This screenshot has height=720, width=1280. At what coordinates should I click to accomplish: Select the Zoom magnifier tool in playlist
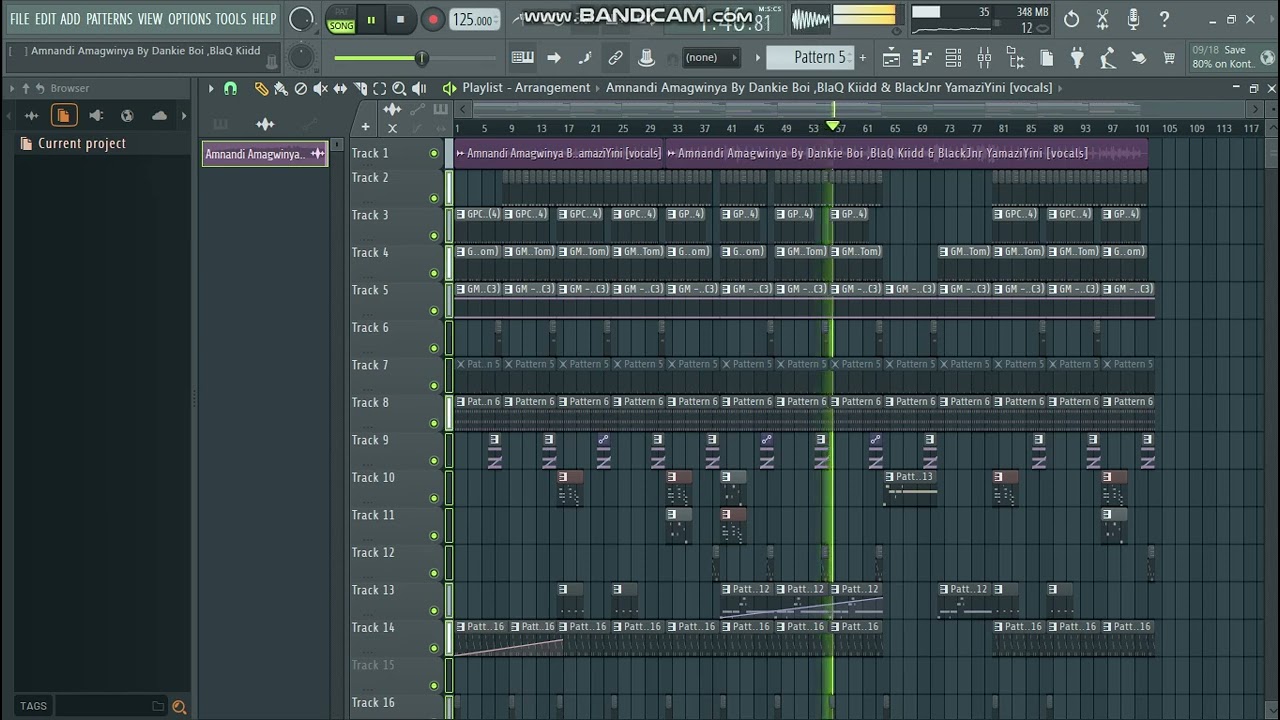tap(399, 88)
